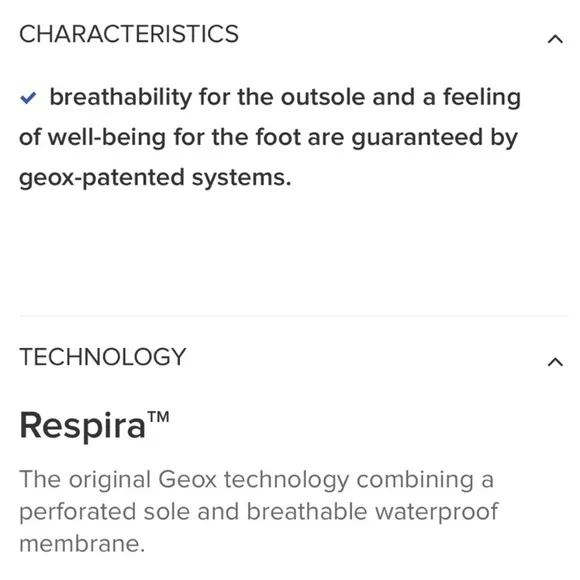Screen dimensions: 580x580
Task: Click the blue checkmark icon
Action: 28,98
